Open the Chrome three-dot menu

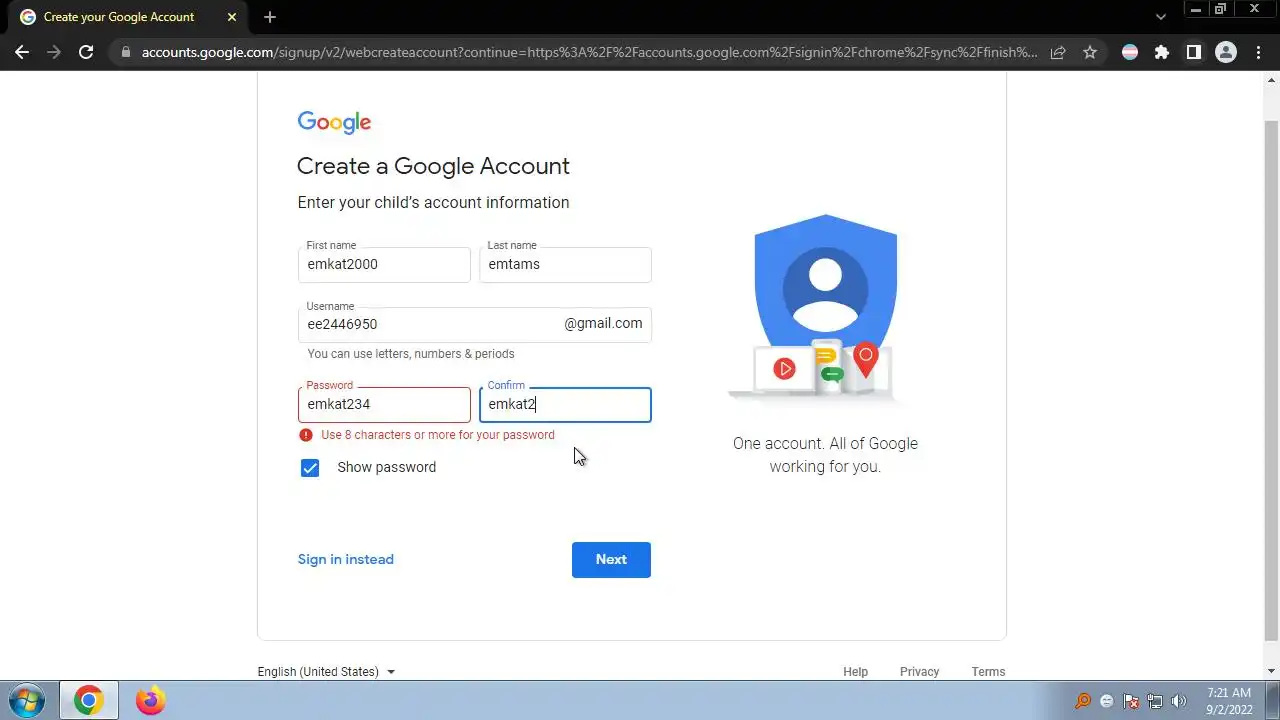(1259, 52)
